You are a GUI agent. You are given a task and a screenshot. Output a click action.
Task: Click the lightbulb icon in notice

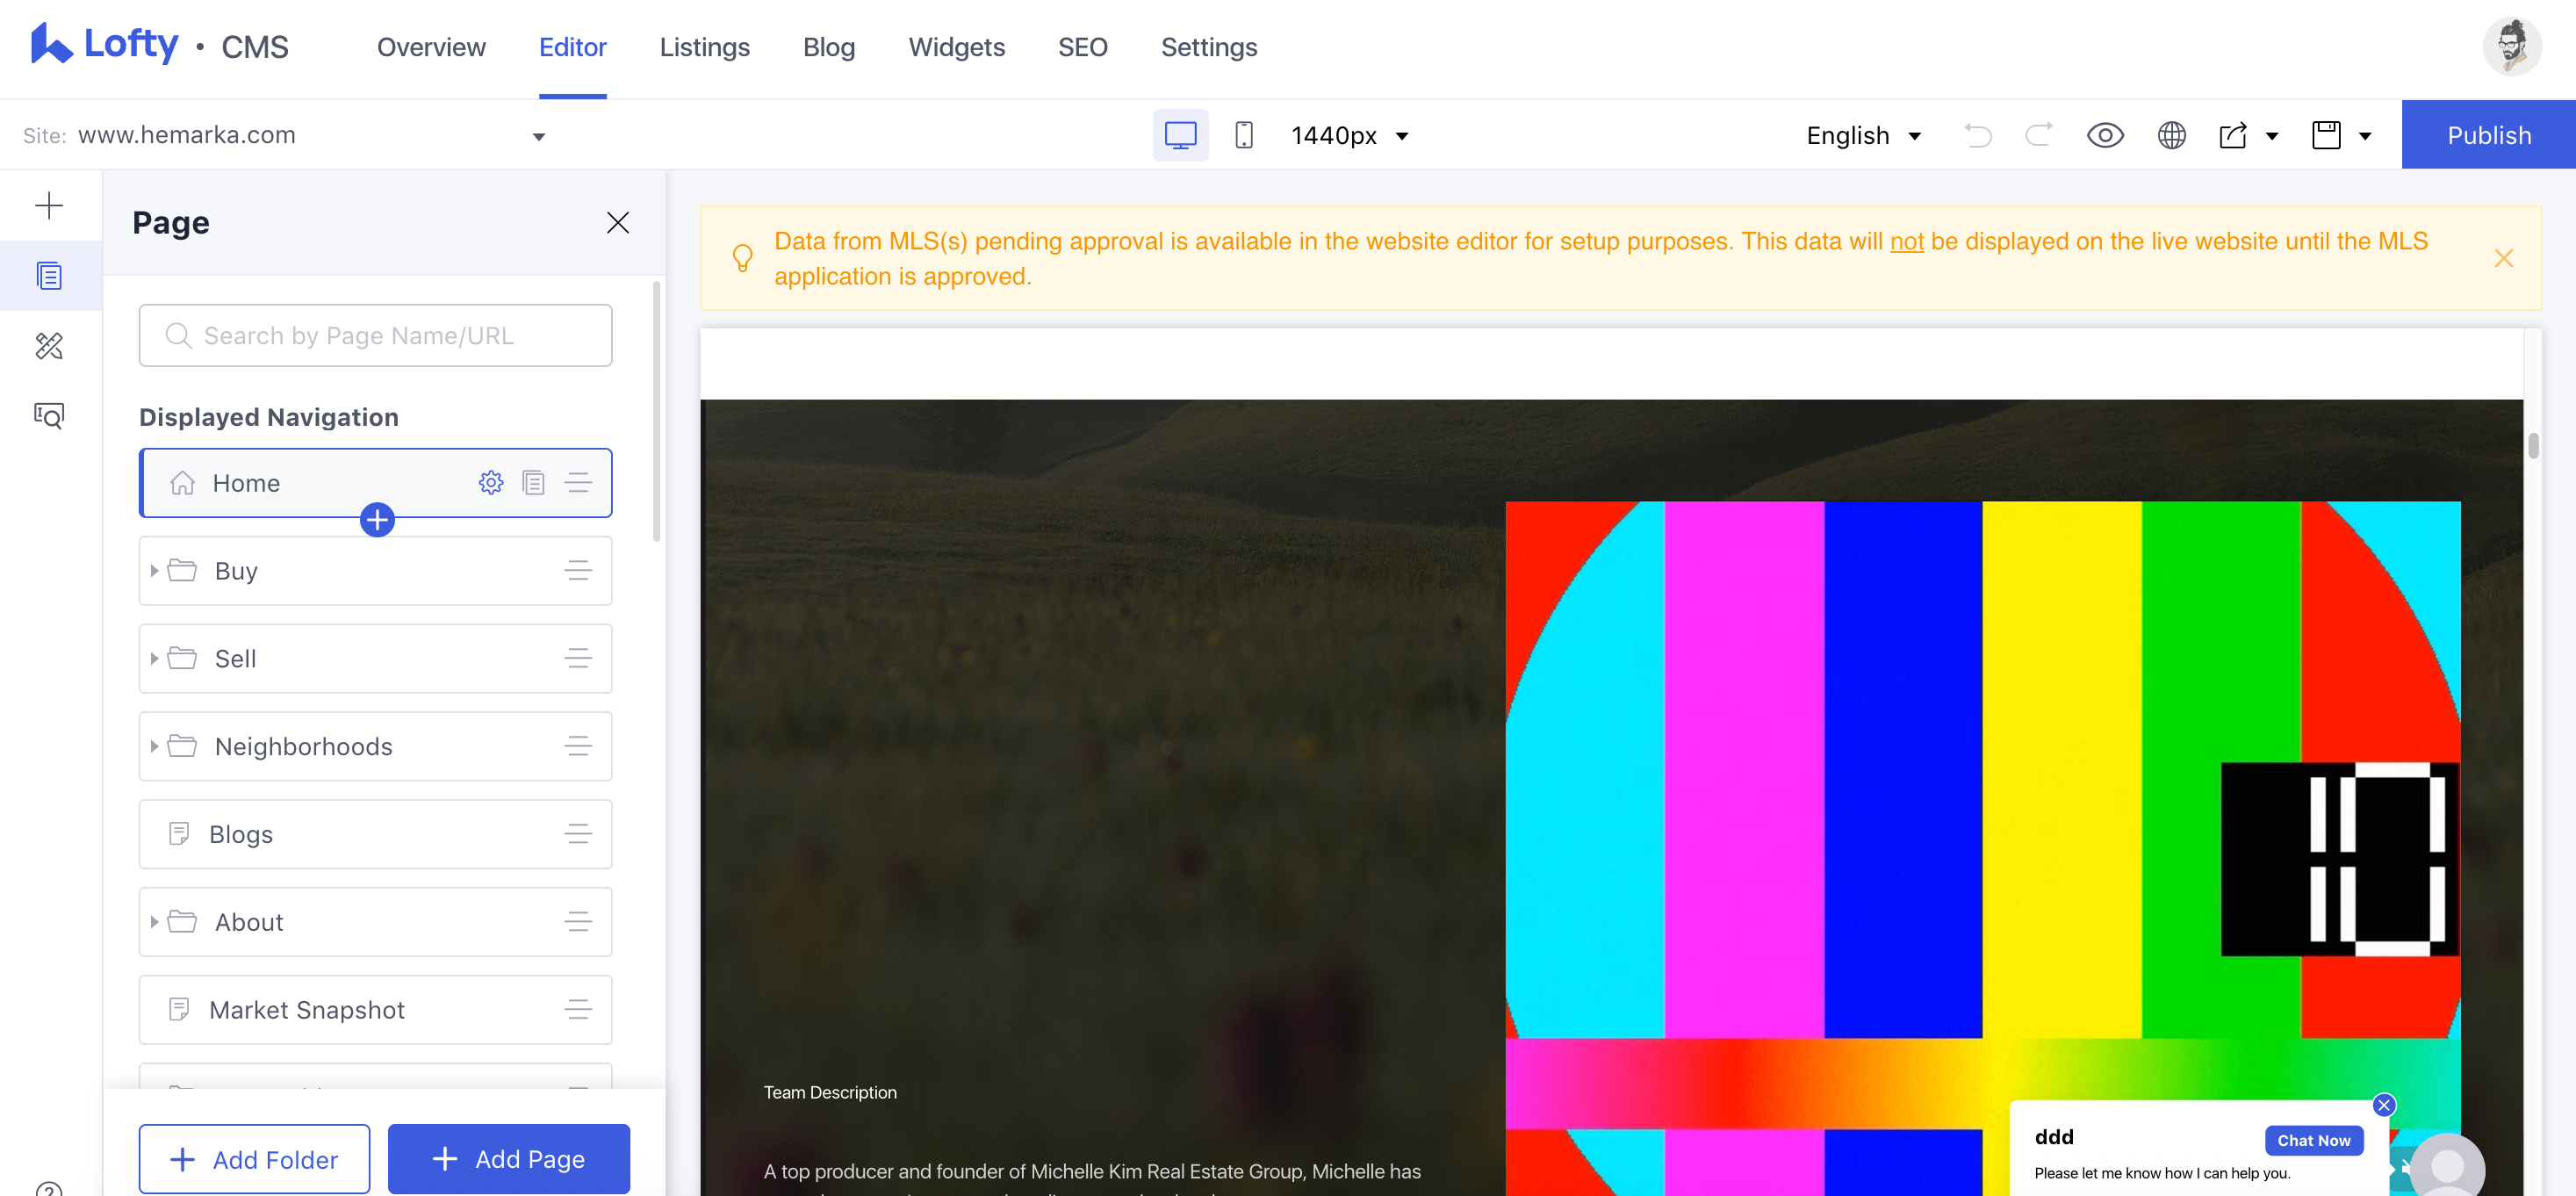(742, 258)
